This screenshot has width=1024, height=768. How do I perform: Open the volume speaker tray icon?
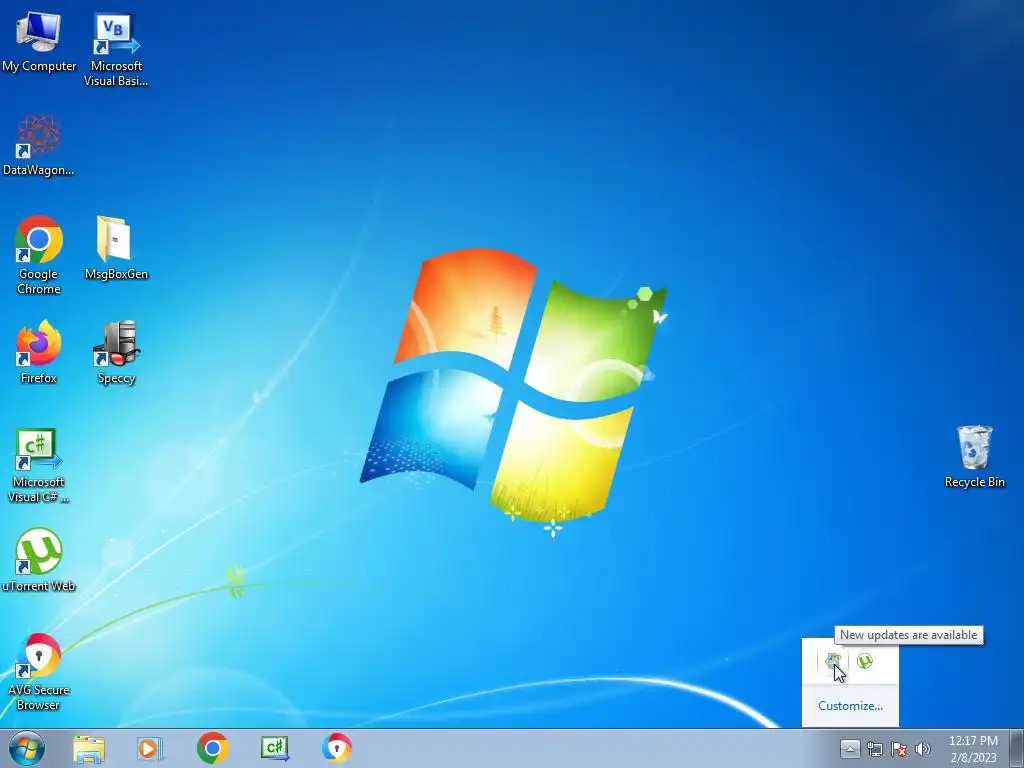923,749
